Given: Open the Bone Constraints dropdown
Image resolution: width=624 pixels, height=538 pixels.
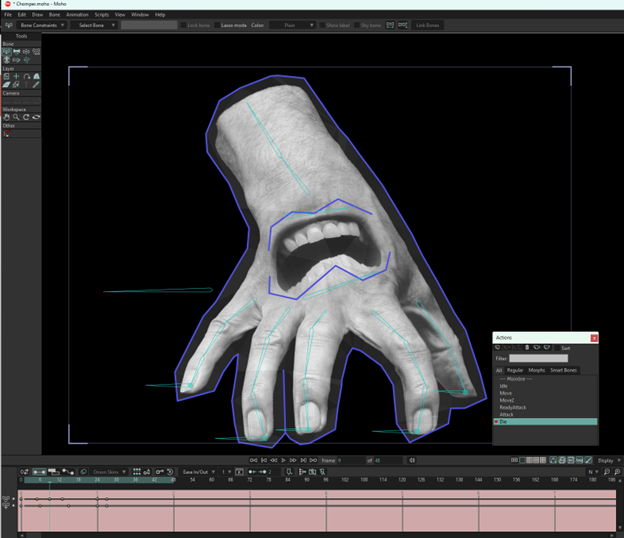Looking at the screenshot, I should click(x=42, y=25).
